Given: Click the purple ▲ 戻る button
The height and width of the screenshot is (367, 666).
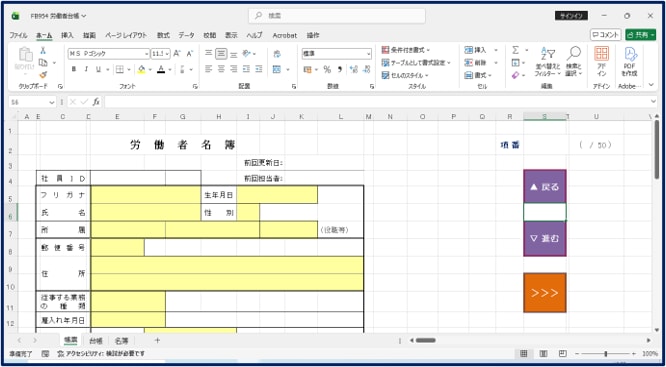Looking at the screenshot, I should pyautogui.click(x=545, y=186).
